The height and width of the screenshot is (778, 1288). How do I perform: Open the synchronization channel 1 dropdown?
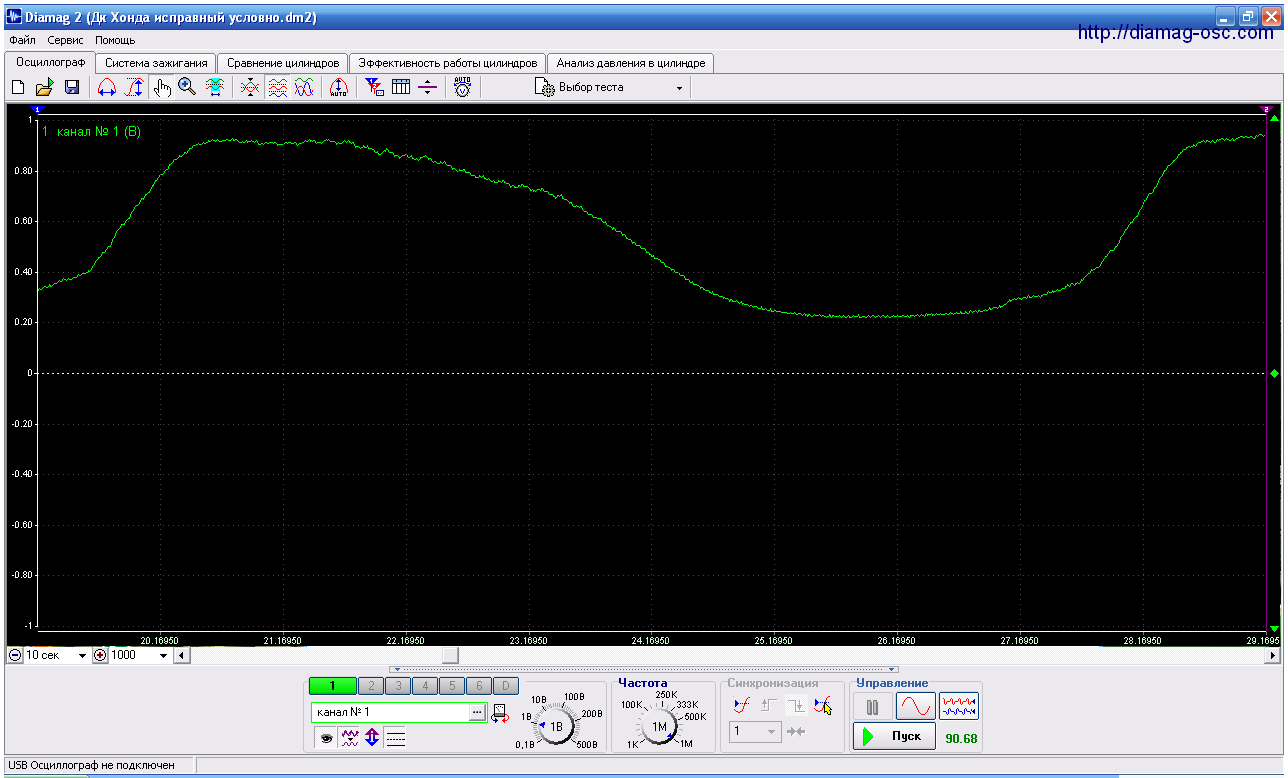click(754, 732)
